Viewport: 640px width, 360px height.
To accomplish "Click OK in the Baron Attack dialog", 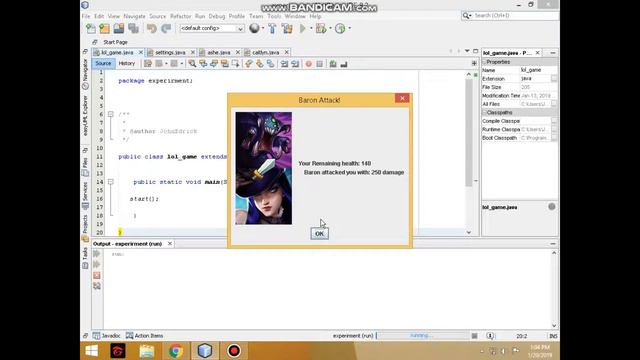I will tap(319, 234).
